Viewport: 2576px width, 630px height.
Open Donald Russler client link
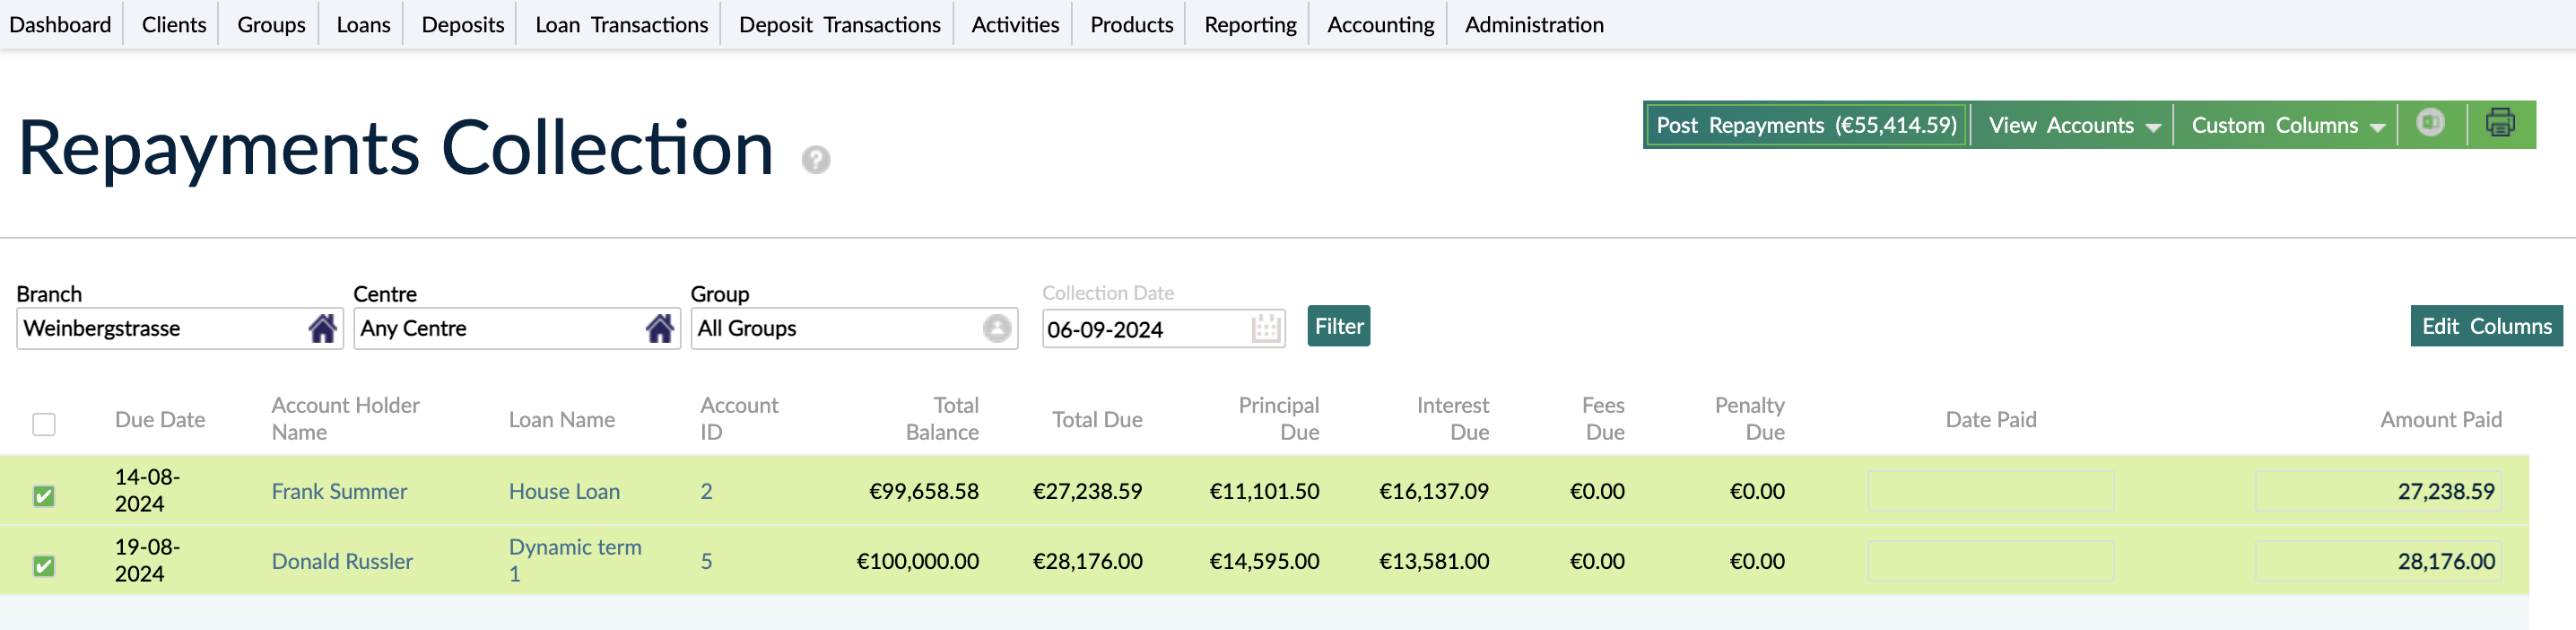[342, 561]
